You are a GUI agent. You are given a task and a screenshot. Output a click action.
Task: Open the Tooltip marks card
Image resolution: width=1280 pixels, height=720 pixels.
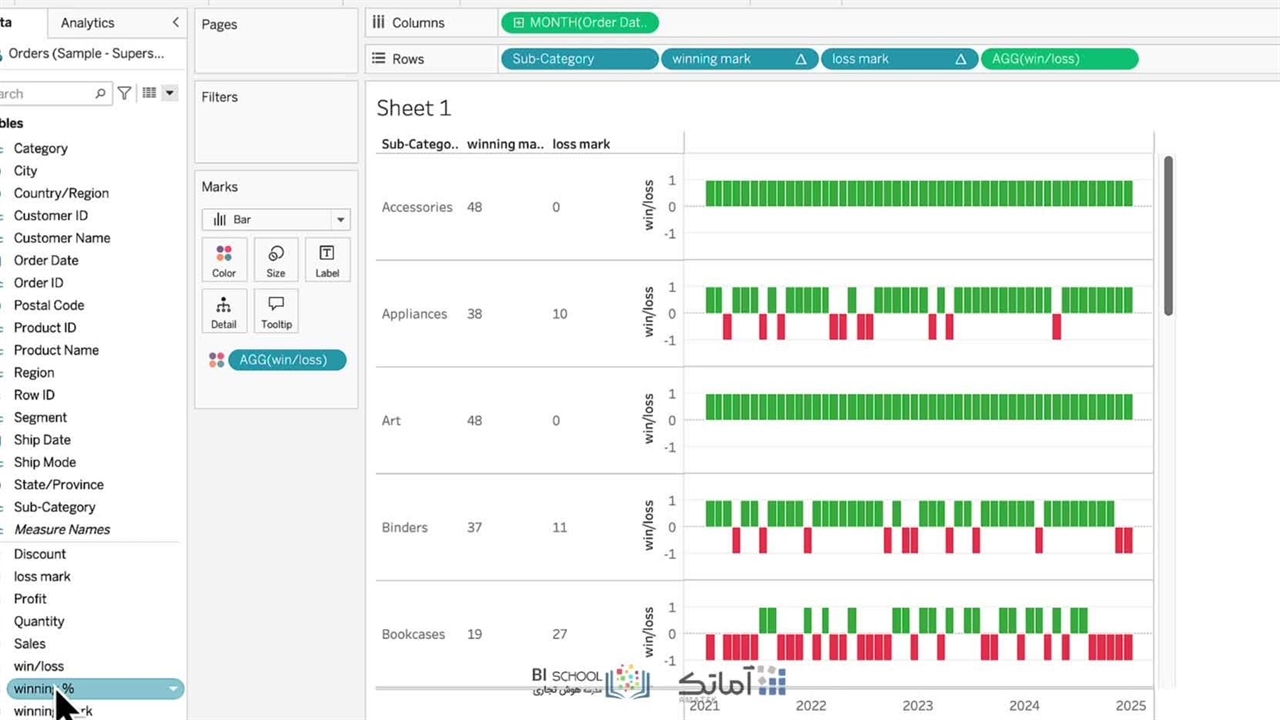click(x=276, y=311)
